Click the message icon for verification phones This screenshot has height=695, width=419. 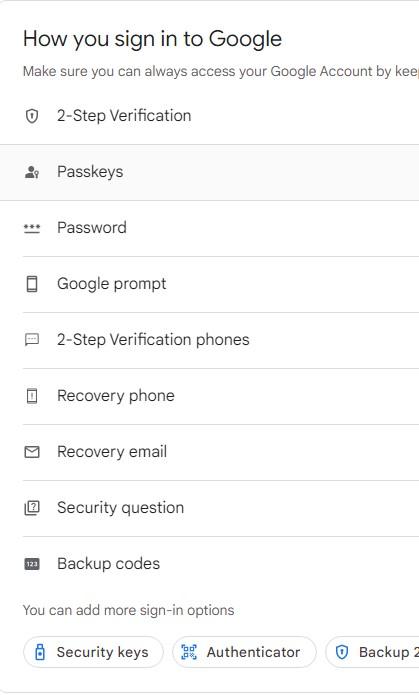pos(32,340)
